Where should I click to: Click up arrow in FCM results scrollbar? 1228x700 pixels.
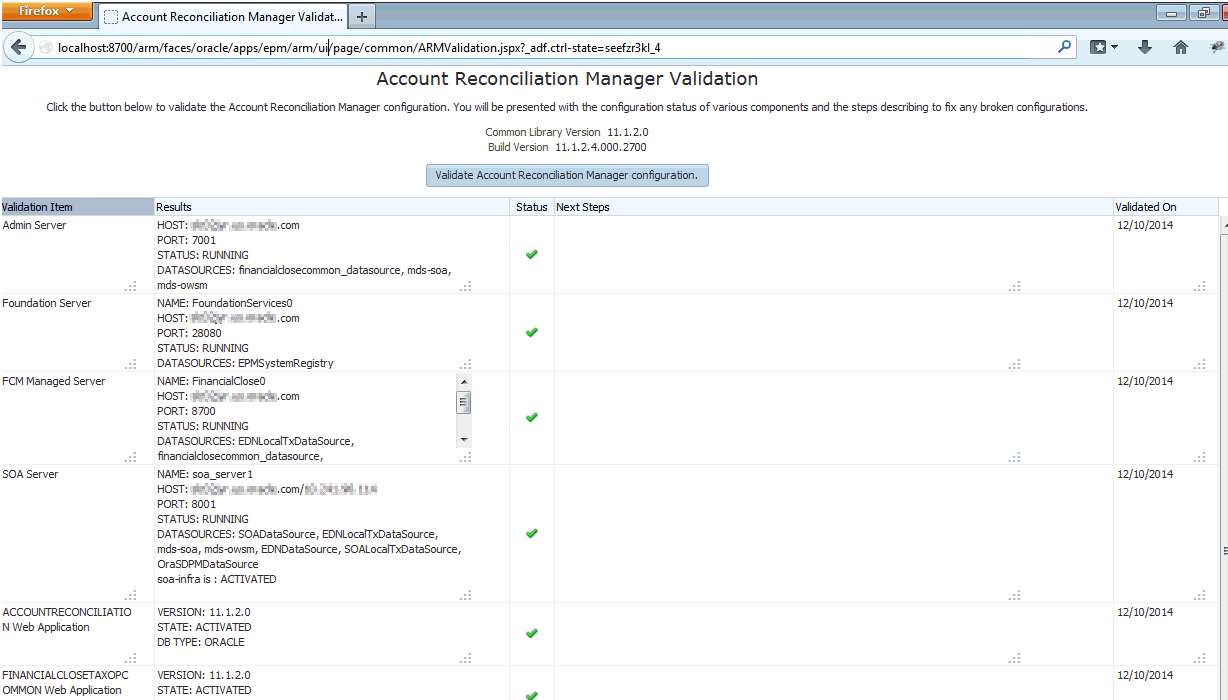[464, 381]
